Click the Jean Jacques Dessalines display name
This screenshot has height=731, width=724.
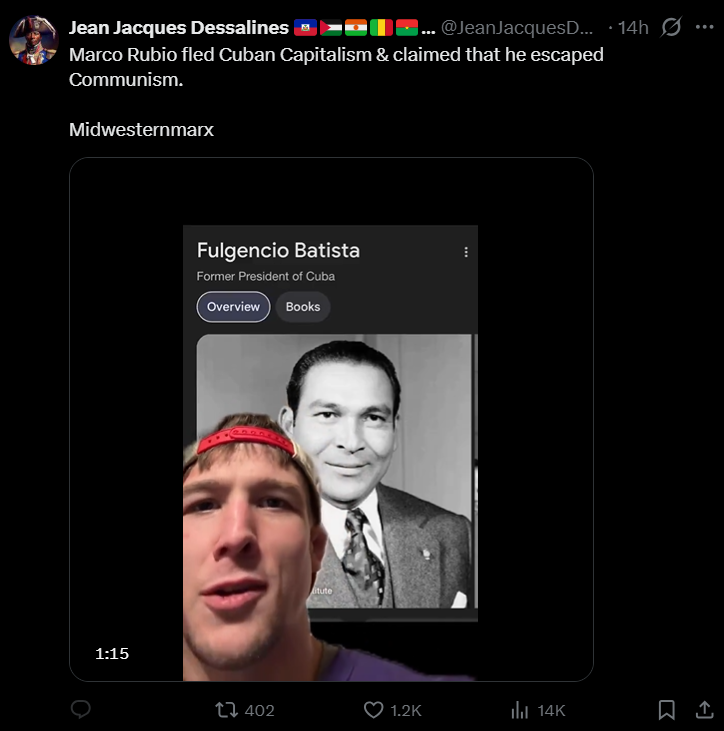click(178, 28)
